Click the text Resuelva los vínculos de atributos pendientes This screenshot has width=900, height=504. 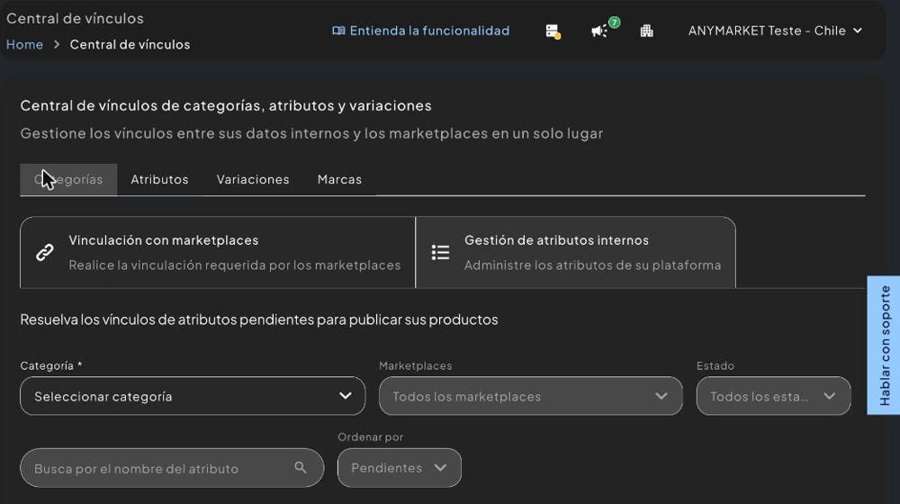[x=259, y=319]
